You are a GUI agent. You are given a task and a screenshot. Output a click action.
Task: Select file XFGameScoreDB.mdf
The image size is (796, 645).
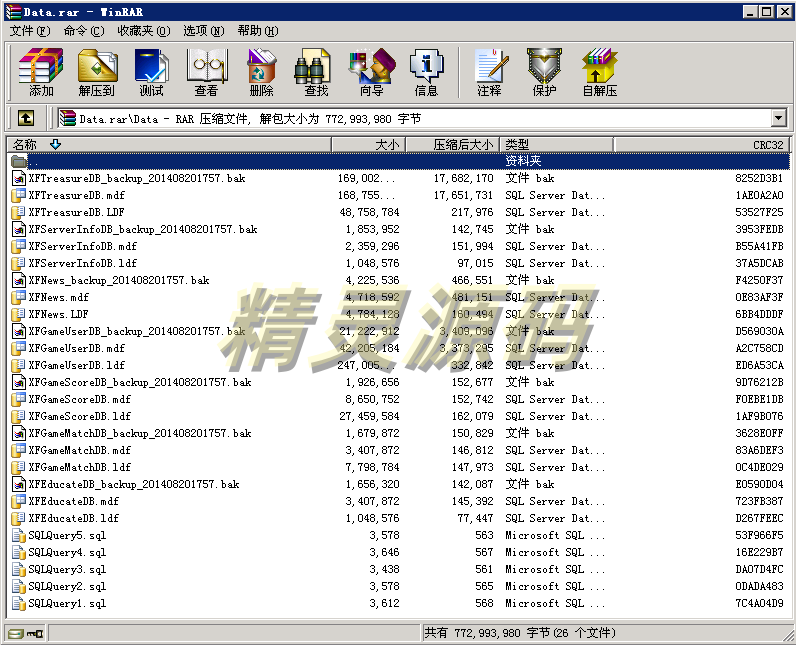80,399
